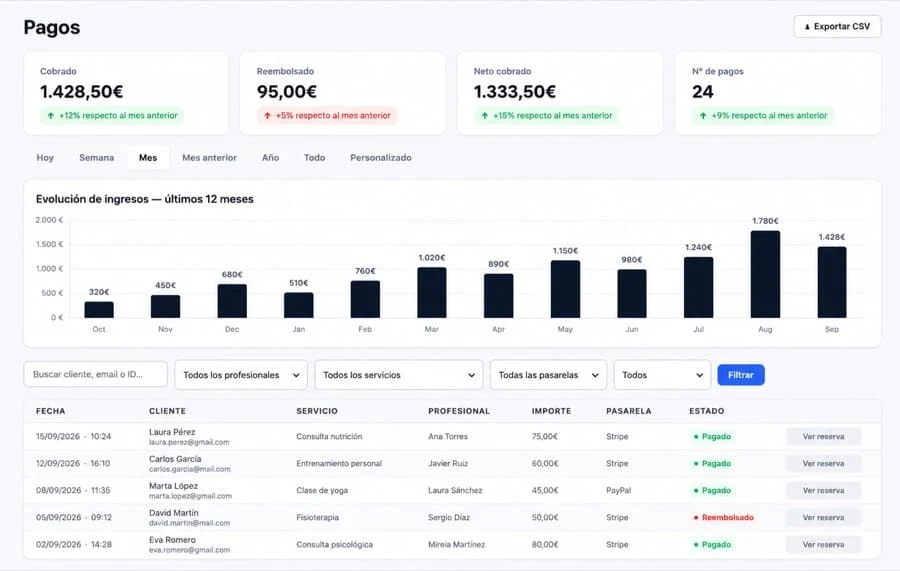Image resolution: width=900 pixels, height=571 pixels.
Task: Click professional name Javier Ruiz
Action: click(448, 464)
